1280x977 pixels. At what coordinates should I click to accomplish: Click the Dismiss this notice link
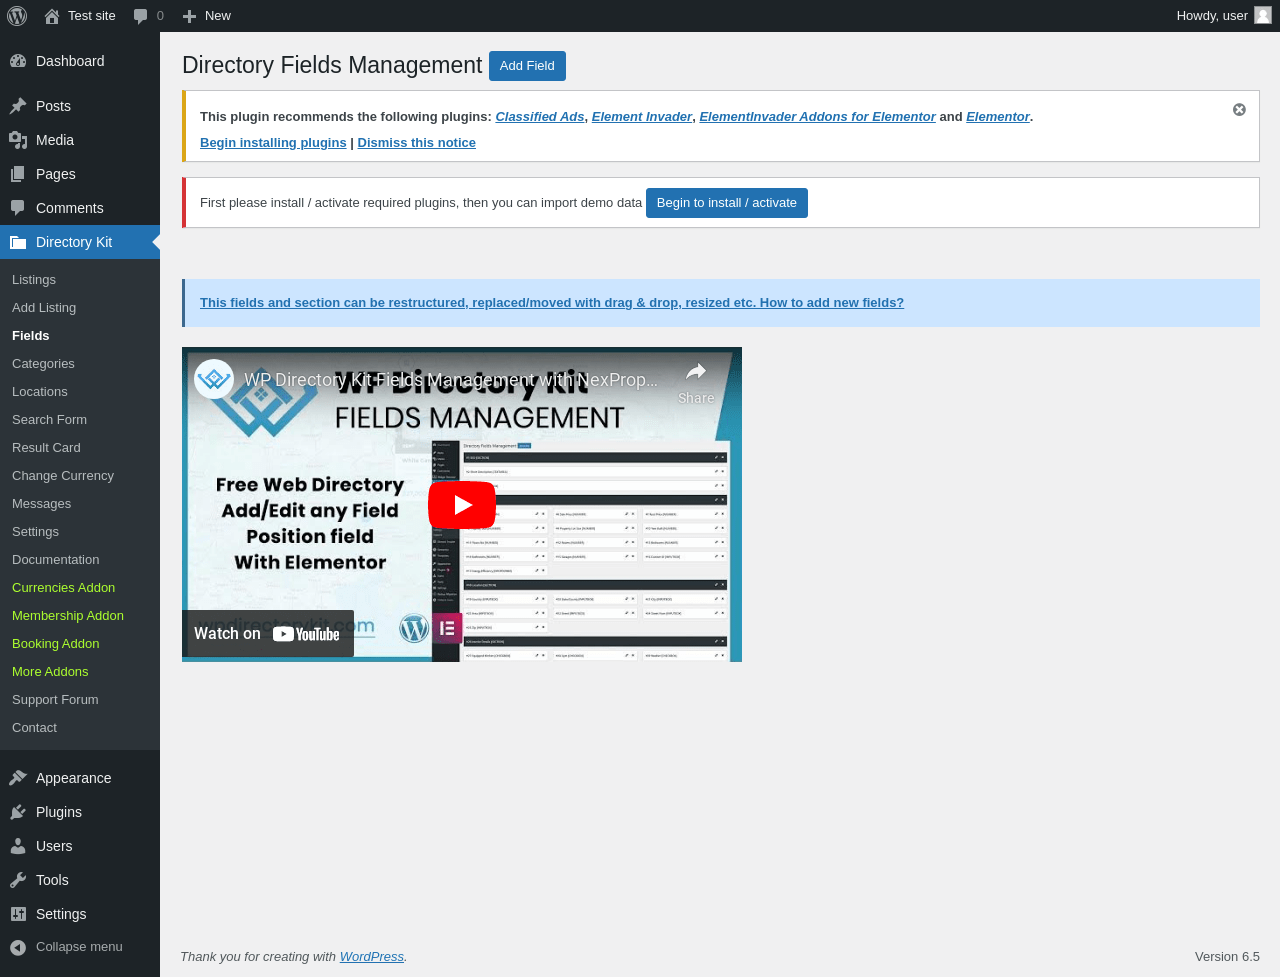[417, 143]
